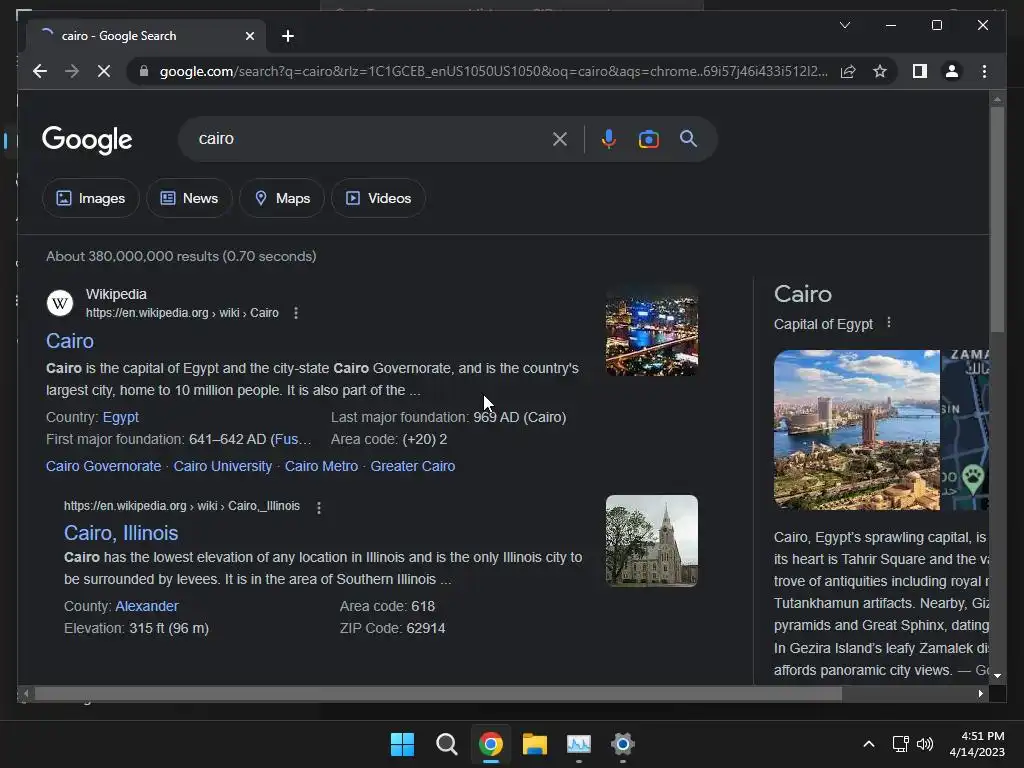Viewport: 1024px width, 768px height.
Task: Open more options for Cairo, Illinois result
Action: [x=319, y=507]
